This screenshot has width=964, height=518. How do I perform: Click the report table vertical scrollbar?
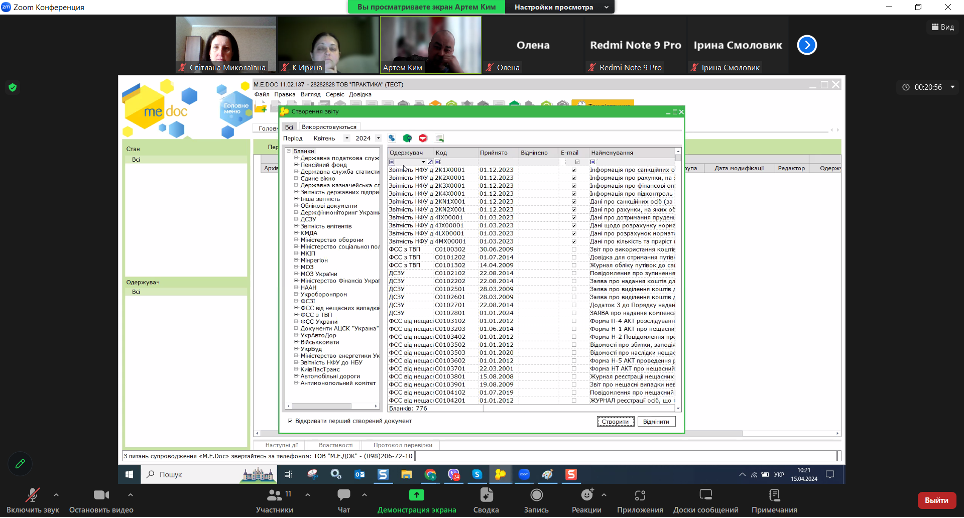tap(678, 280)
